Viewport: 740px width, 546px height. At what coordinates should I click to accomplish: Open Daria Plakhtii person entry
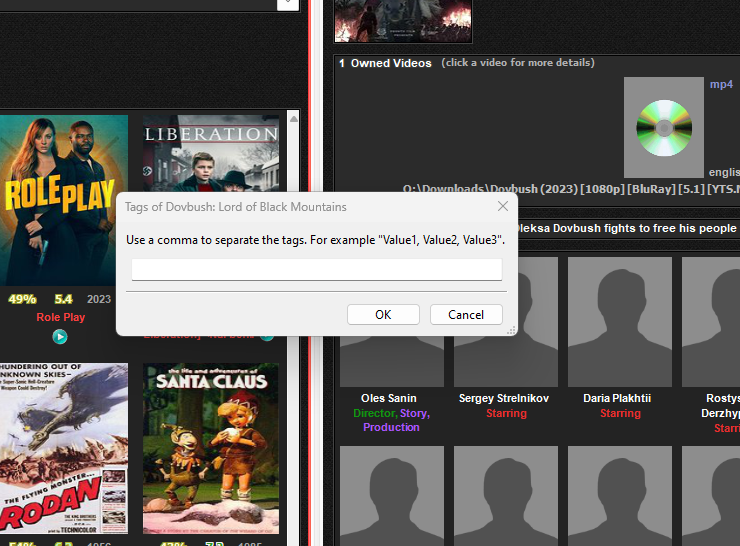[x=617, y=398]
